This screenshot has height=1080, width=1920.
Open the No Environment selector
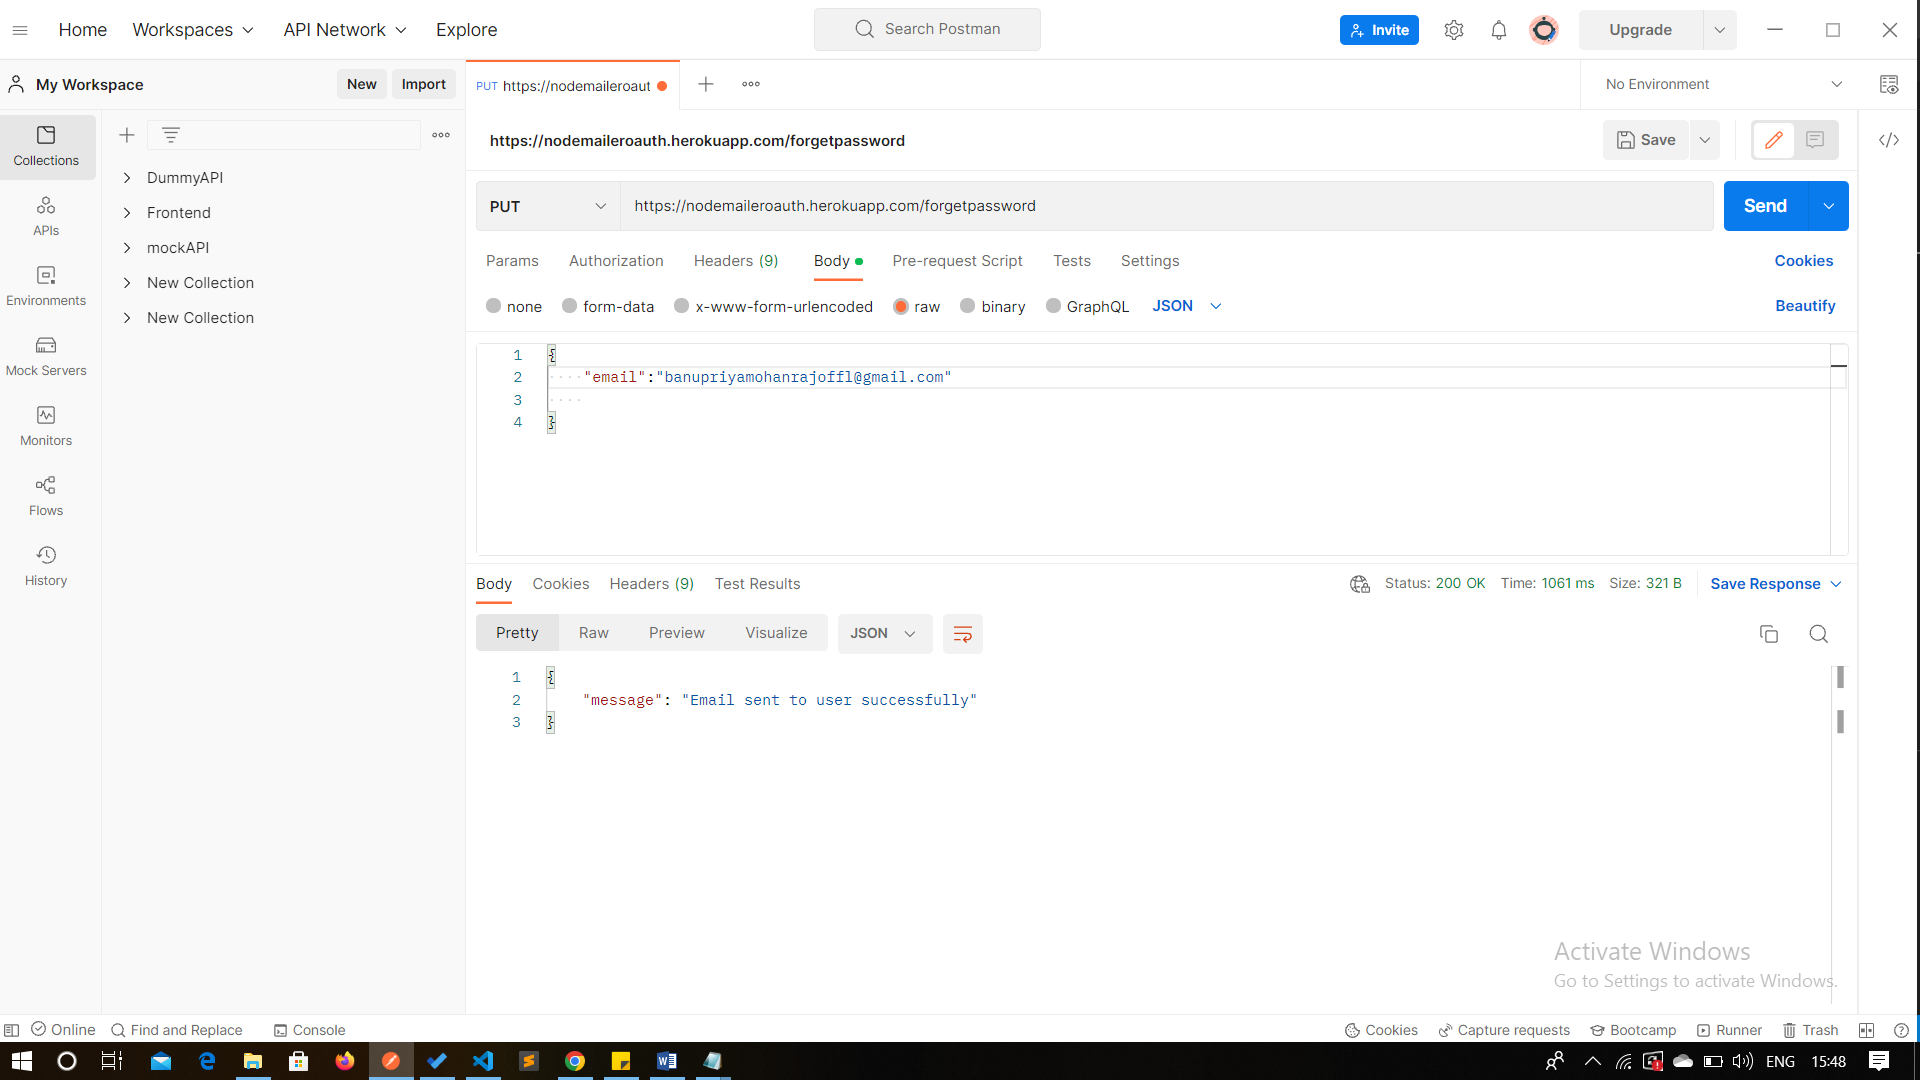[x=1723, y=84]
